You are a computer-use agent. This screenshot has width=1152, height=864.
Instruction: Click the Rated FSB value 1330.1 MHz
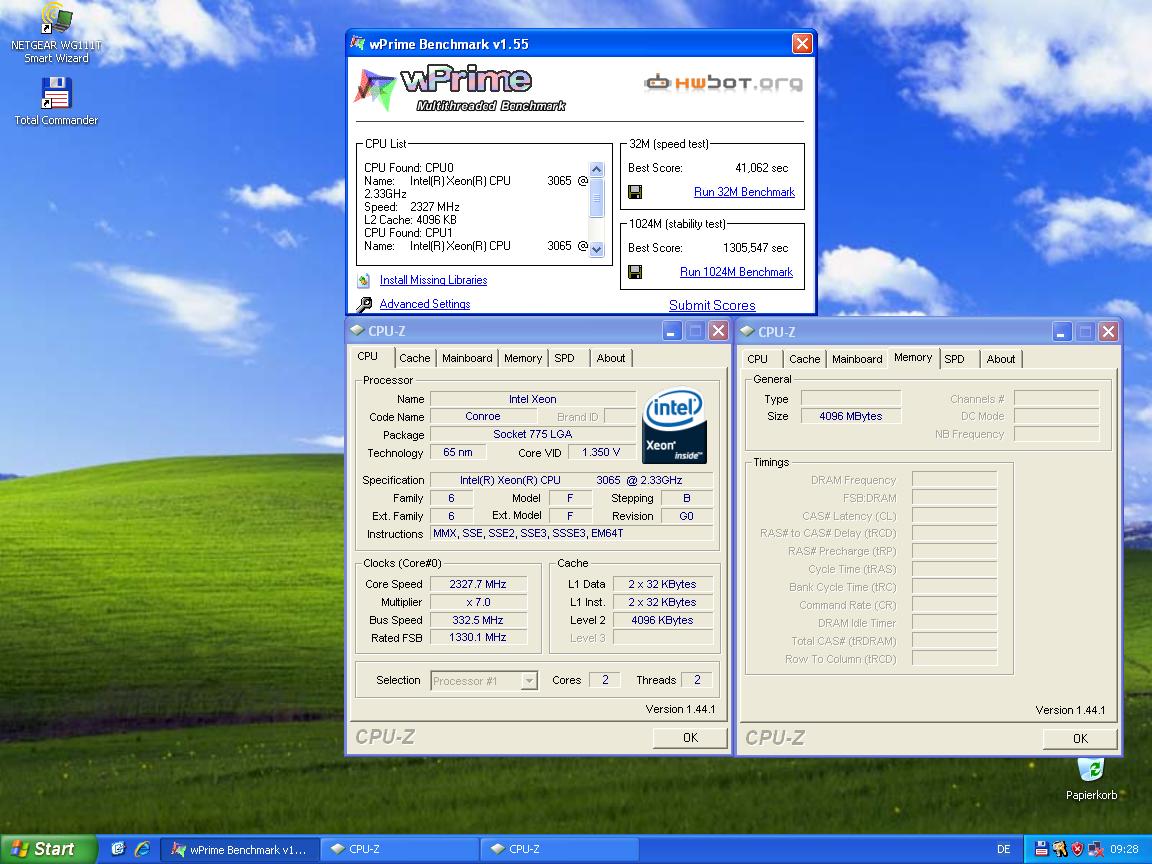478,638
